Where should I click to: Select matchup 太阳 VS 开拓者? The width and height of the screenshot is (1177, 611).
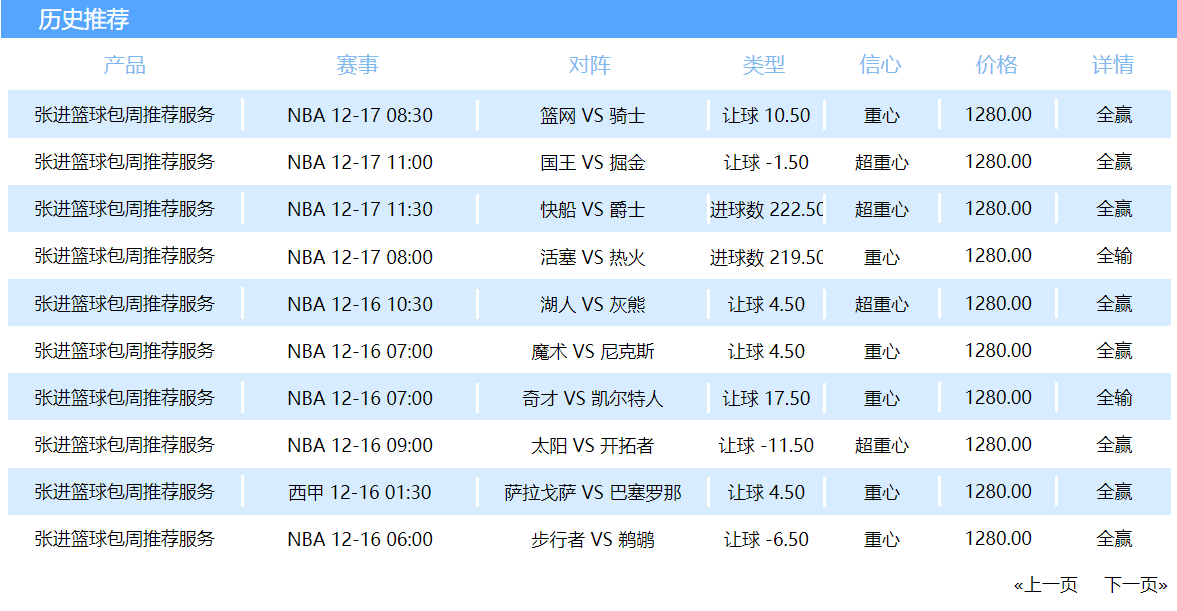coord(593,446)
